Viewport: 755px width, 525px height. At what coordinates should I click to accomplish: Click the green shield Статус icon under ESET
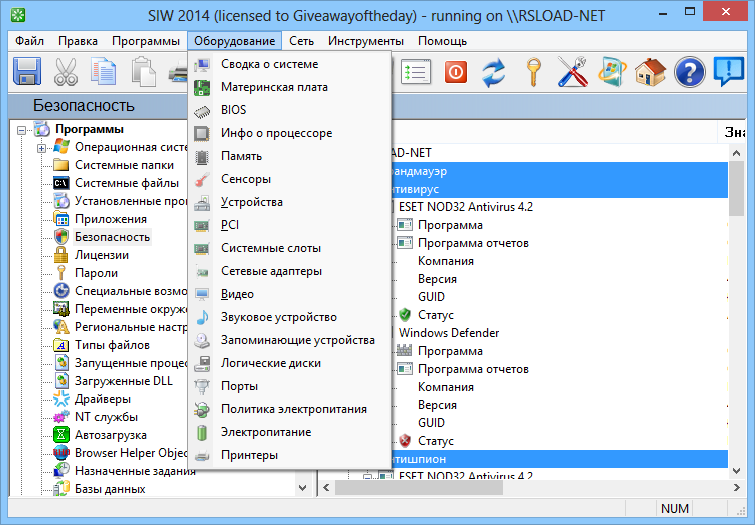coord(405,315)
